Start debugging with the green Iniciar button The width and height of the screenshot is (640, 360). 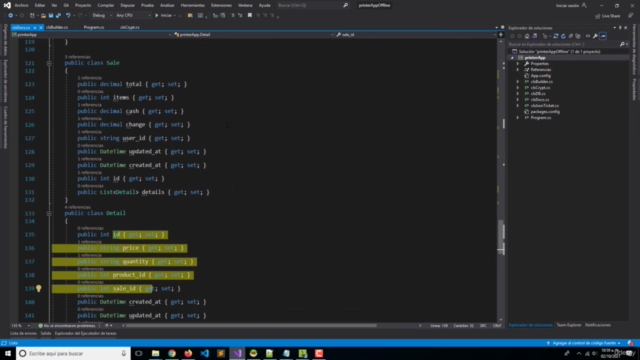(163, 16)
